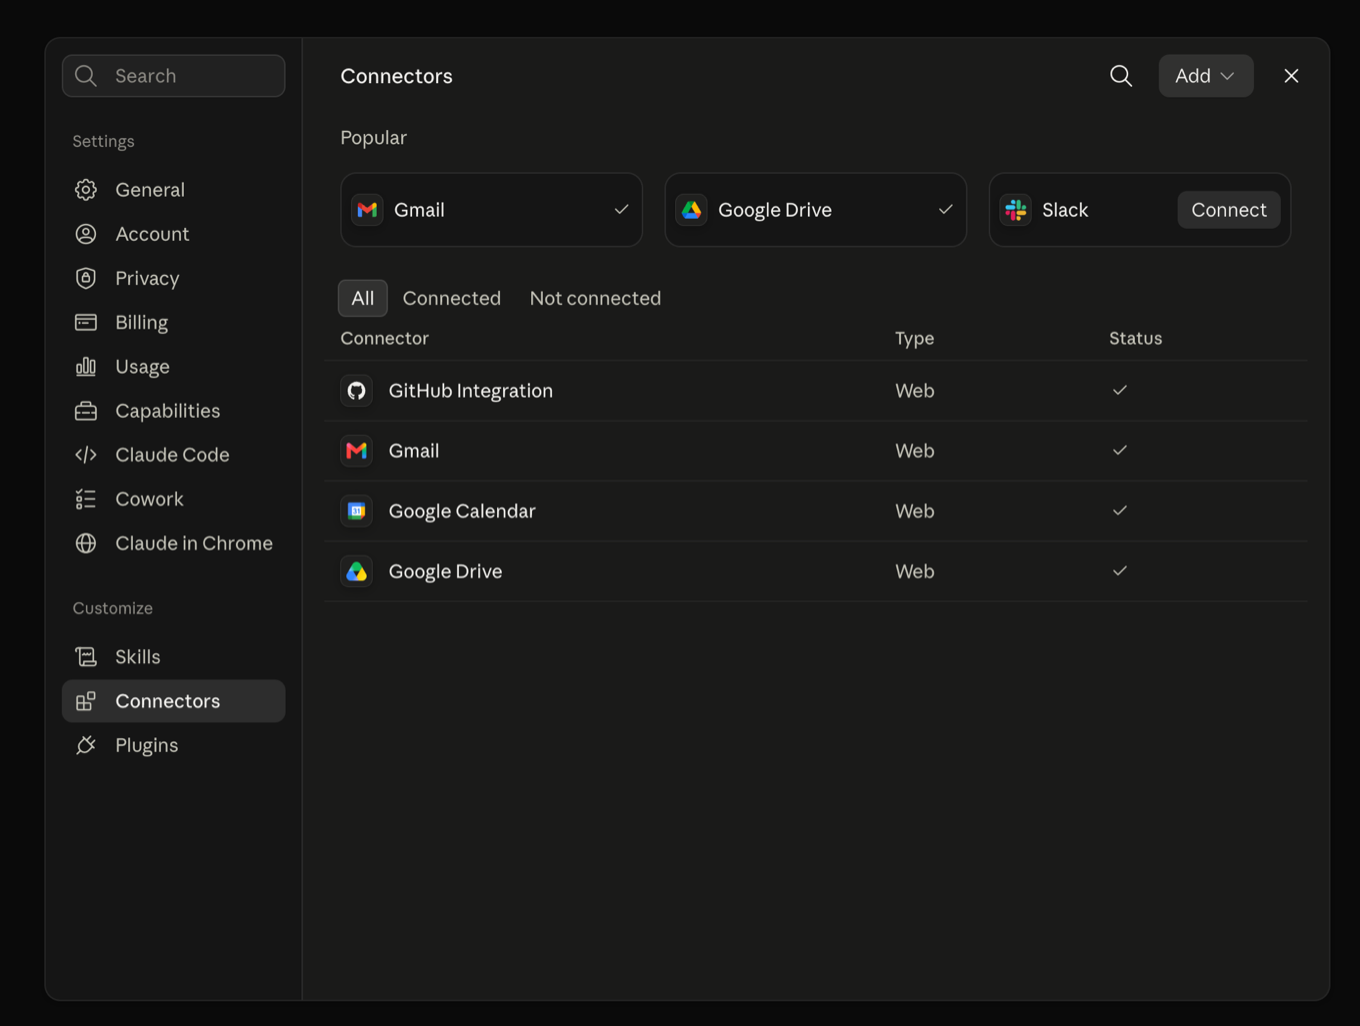
Task: Click the Usage bar chart icon
Action: [86, 366]
